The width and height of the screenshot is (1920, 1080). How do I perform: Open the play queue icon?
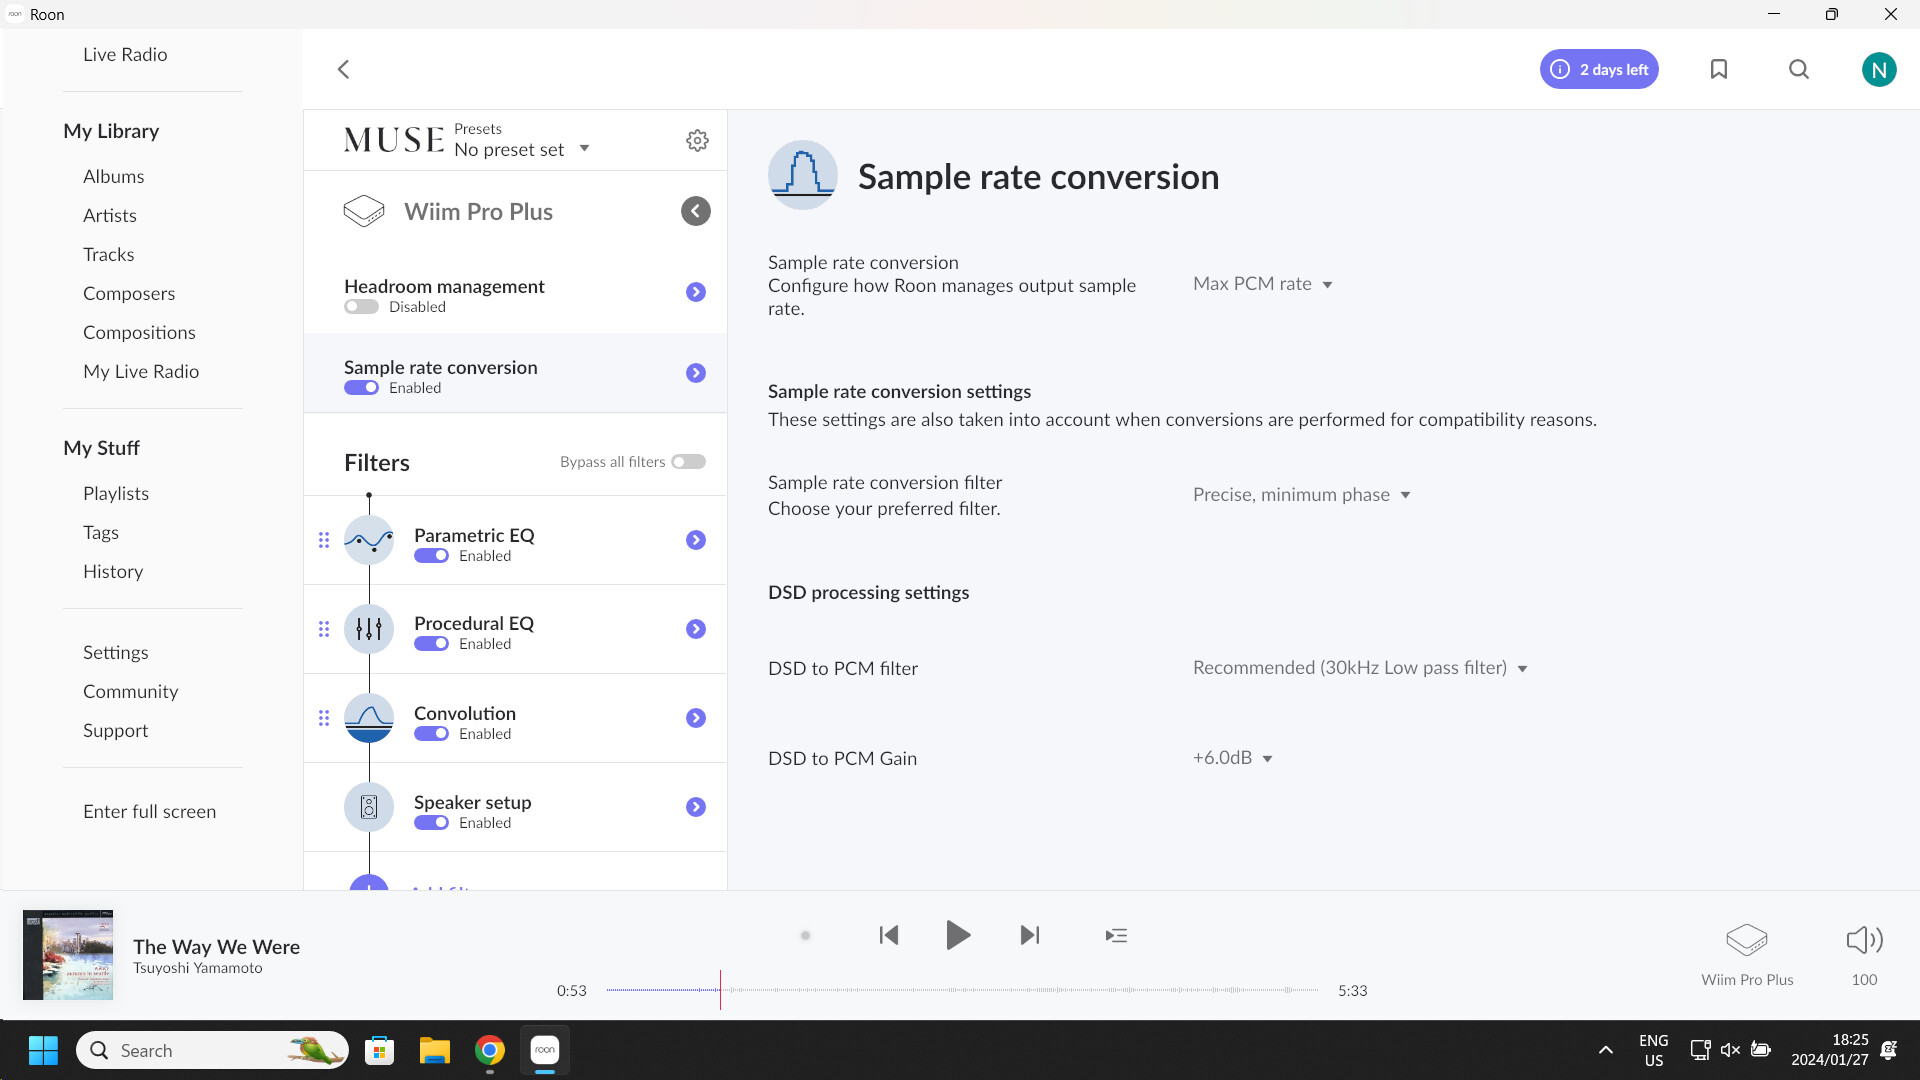[x=1116, y=935]
